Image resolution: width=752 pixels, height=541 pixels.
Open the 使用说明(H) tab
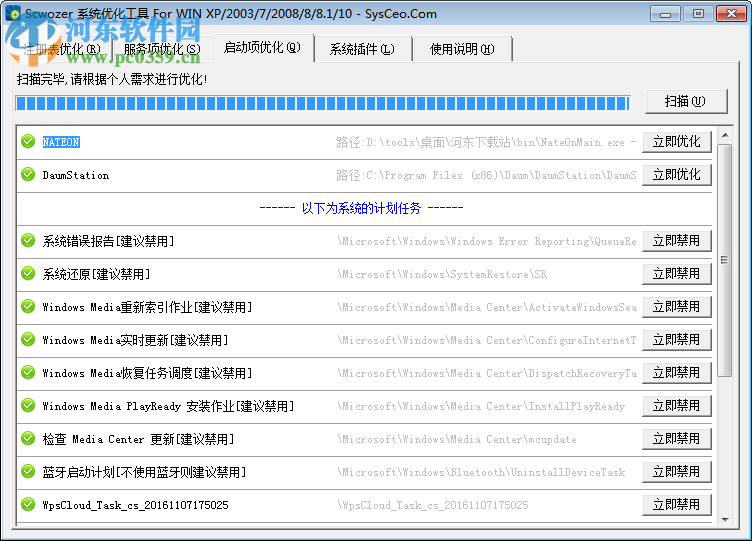point(462,49)
